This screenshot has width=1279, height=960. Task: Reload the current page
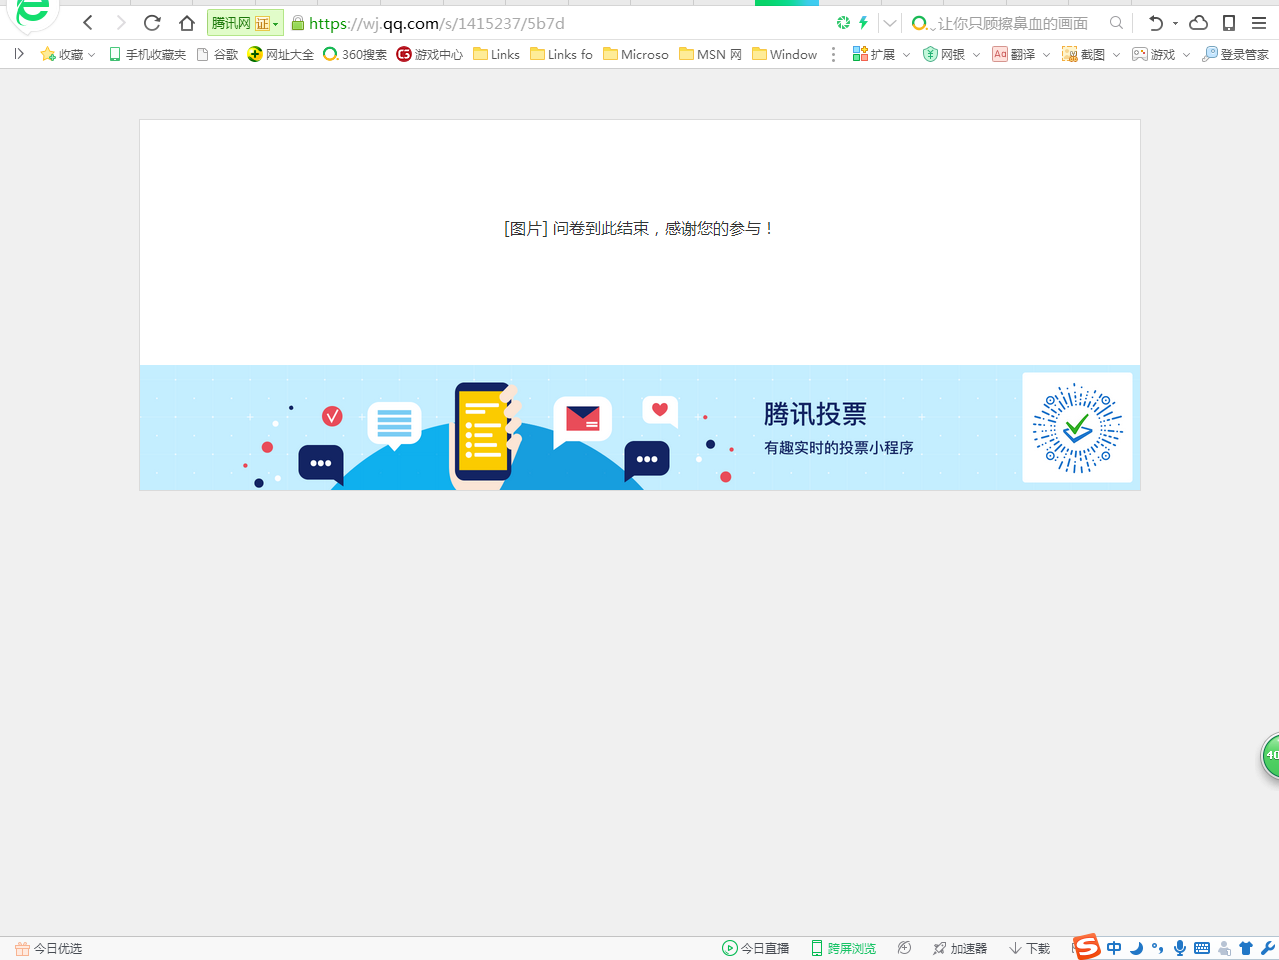pos(152,23)
